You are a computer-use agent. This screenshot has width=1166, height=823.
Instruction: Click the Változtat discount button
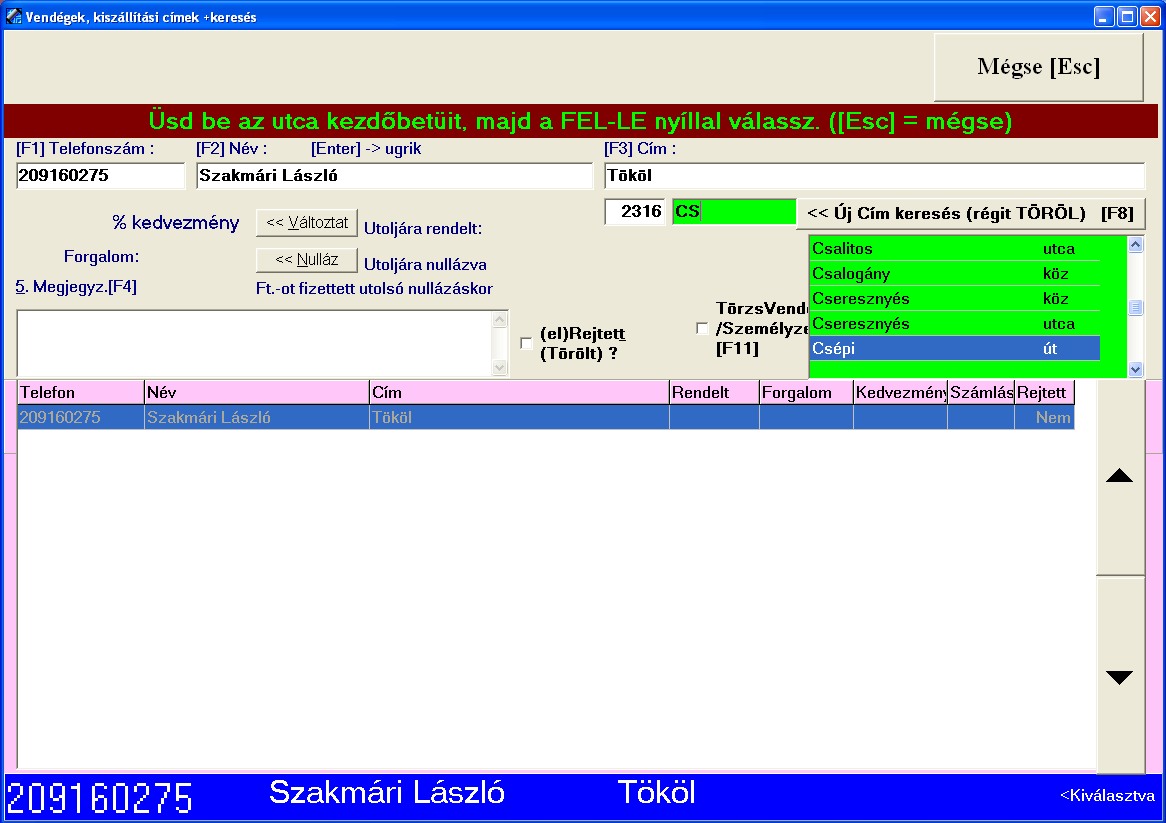306,222
